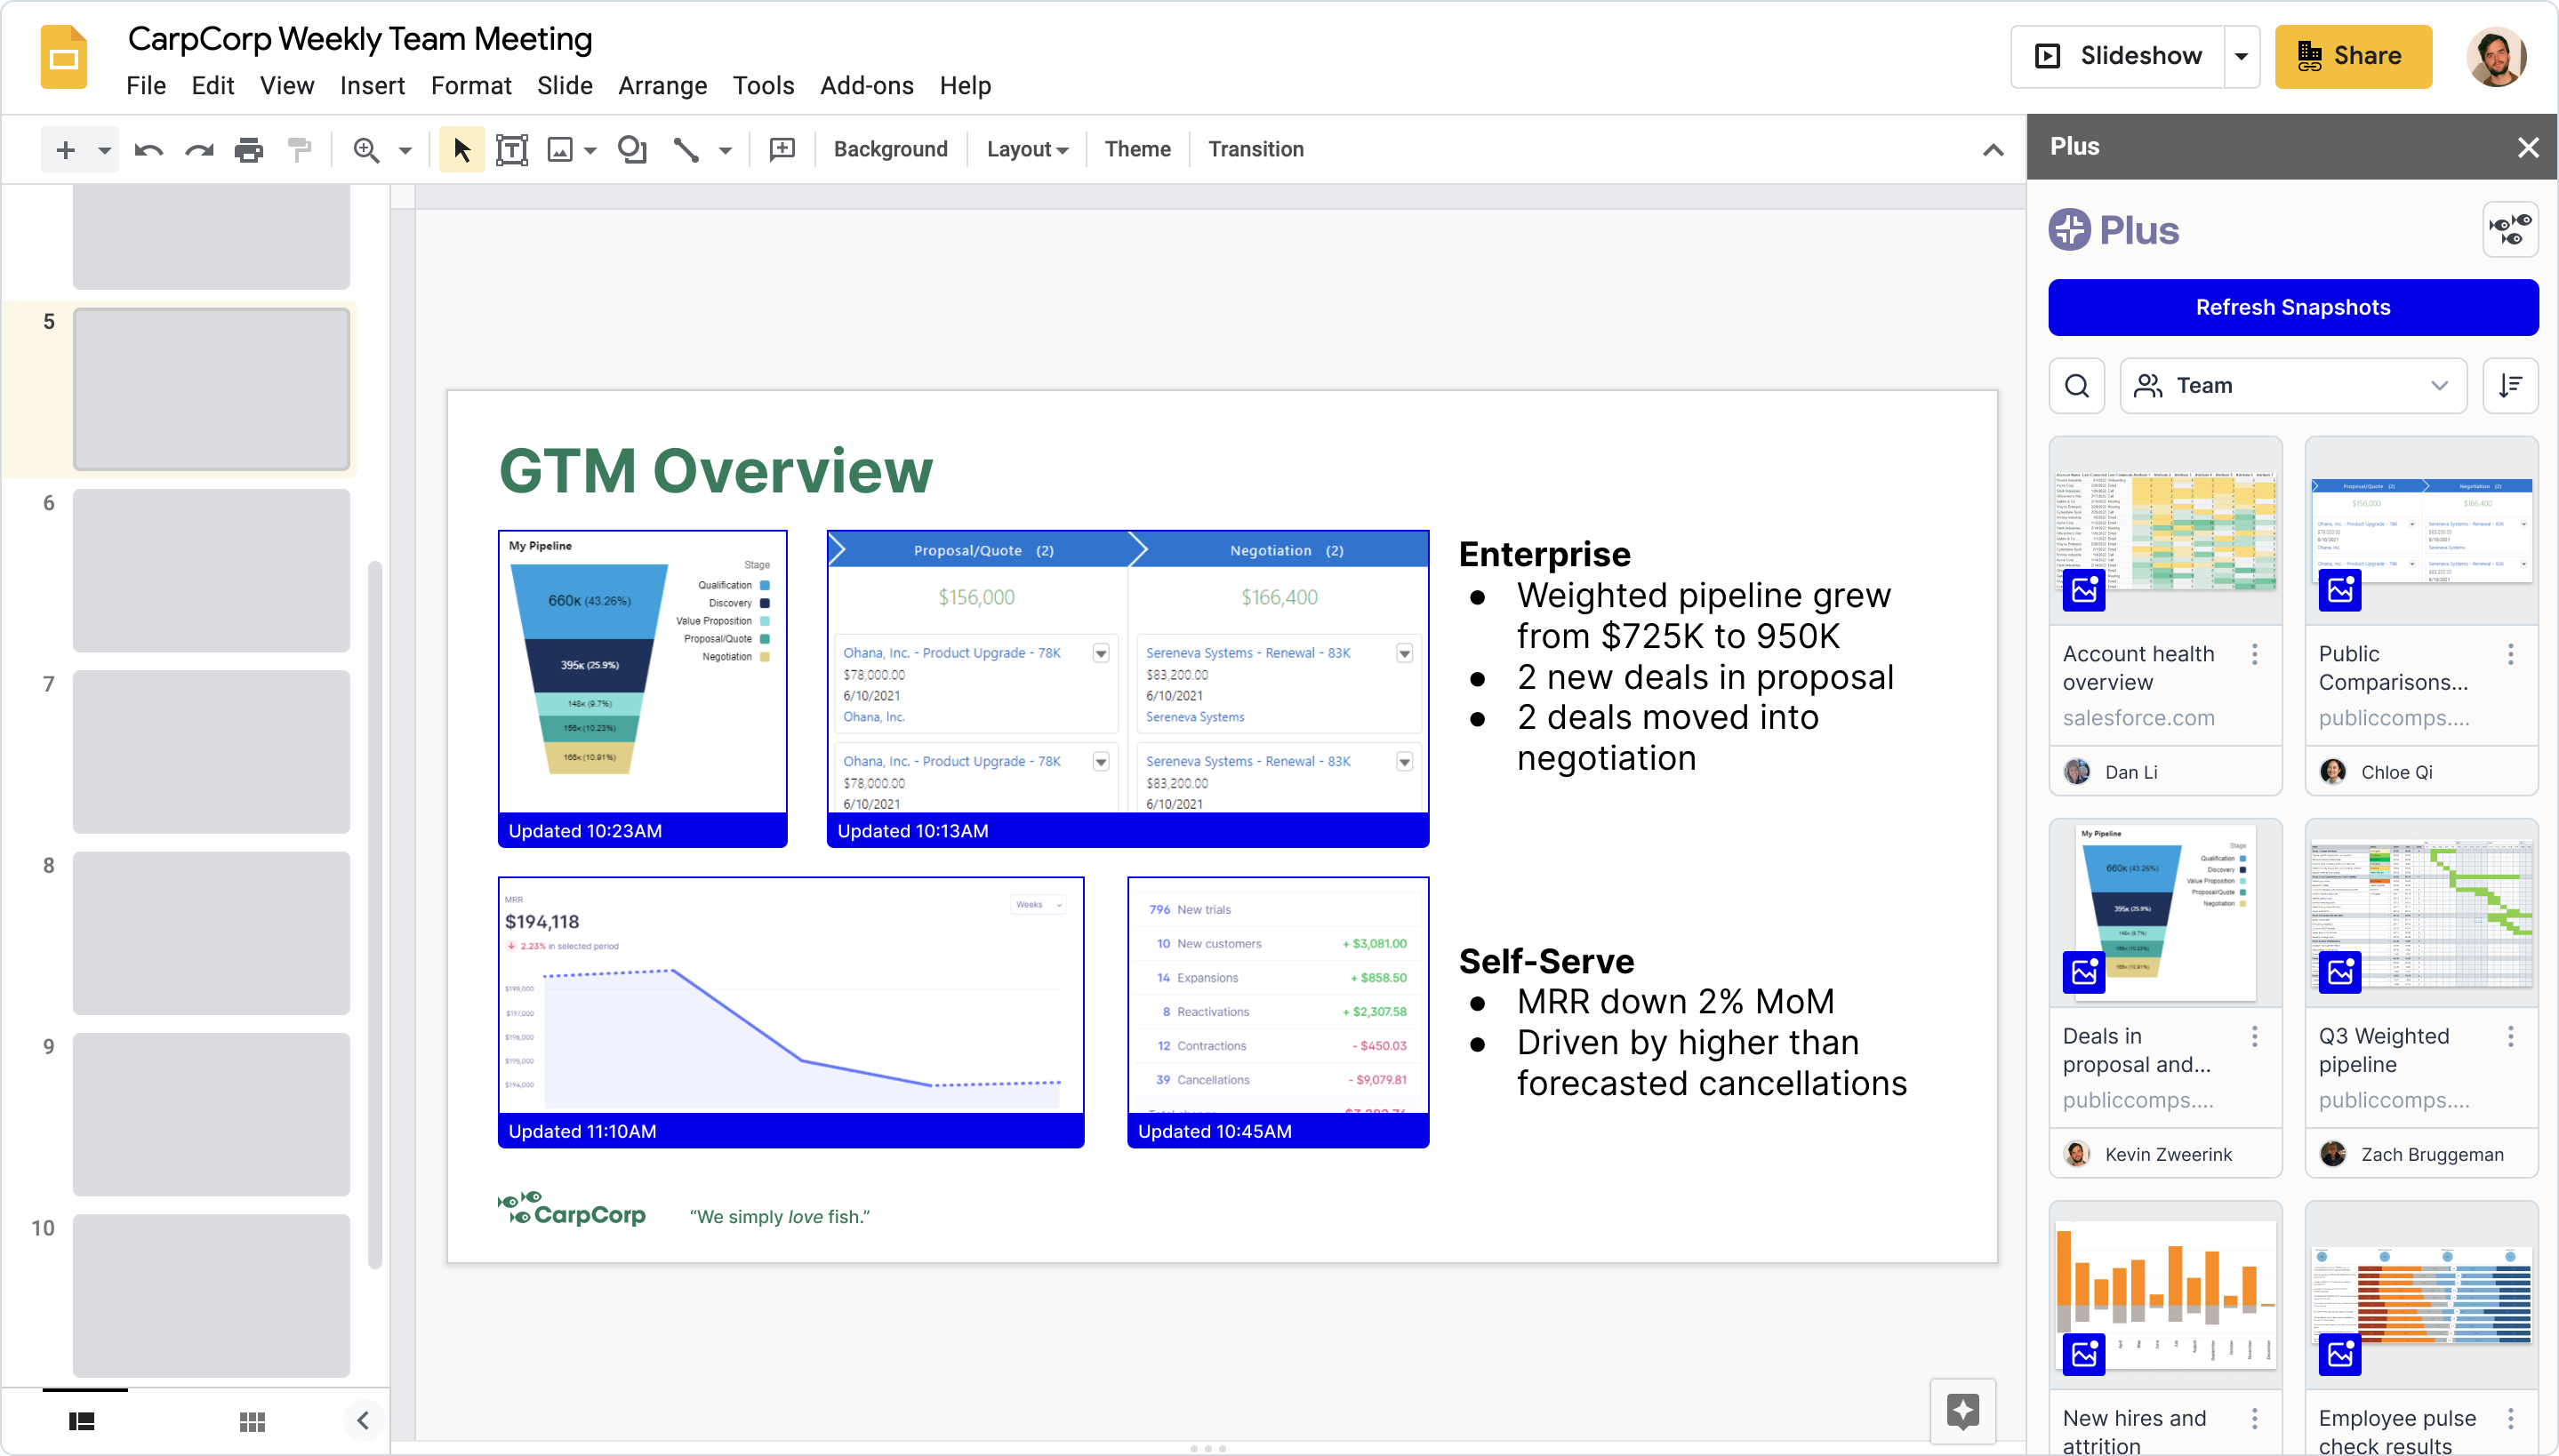Select the paint format tool

pos(299,150)
